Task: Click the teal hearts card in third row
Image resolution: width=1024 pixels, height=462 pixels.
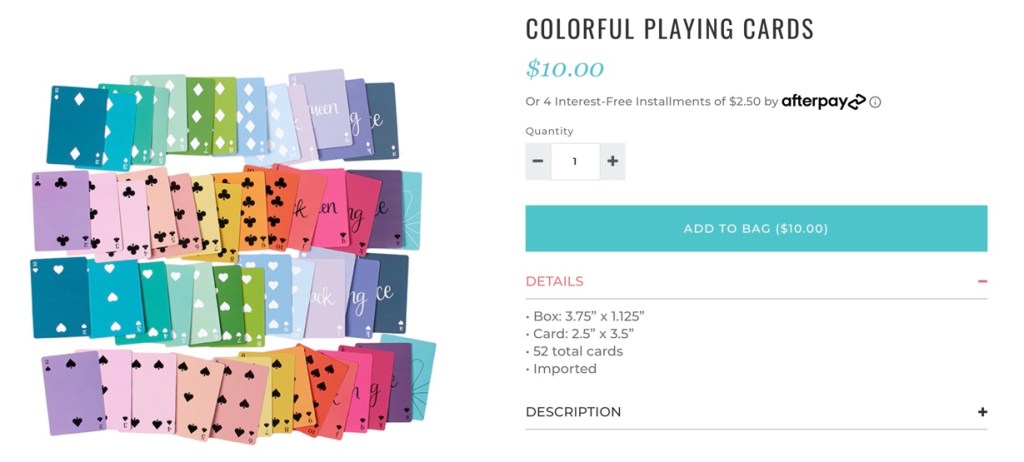Action: [58, 297]
